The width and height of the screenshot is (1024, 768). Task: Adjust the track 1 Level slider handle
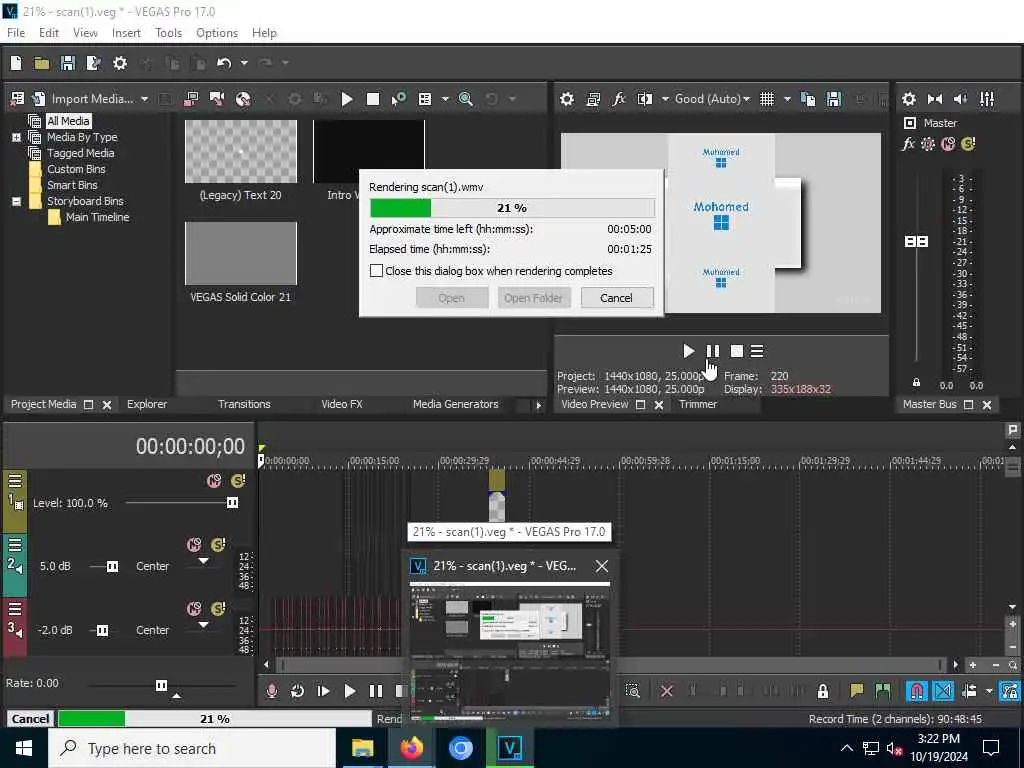(232, 502)
